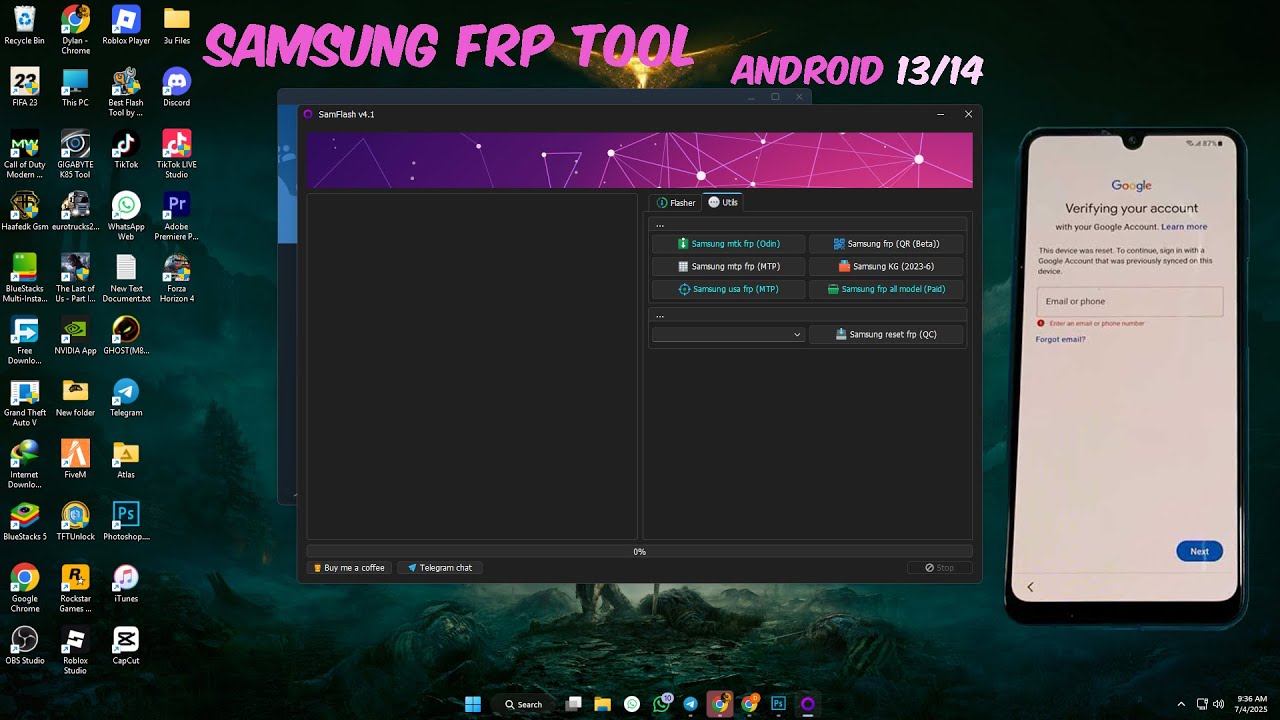Click the empty log panel in SamFlash
This screenshot has height=720, width=1280.
click(472, 367)
